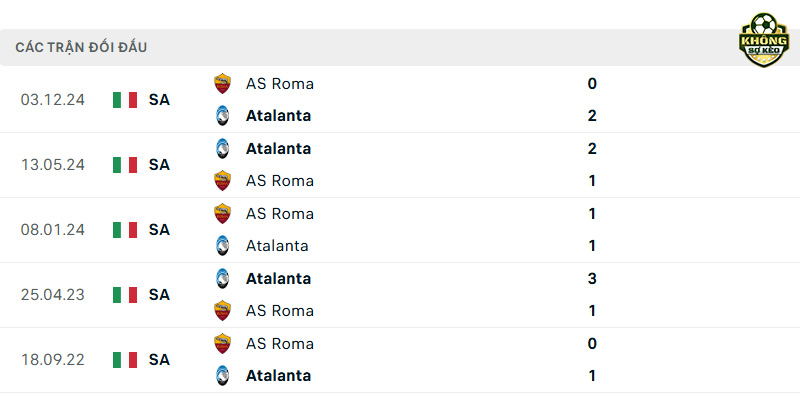Open AS Roma name in 18.09.22 match
The height and width of the screenshot is (400, 800).
point(280,343)
